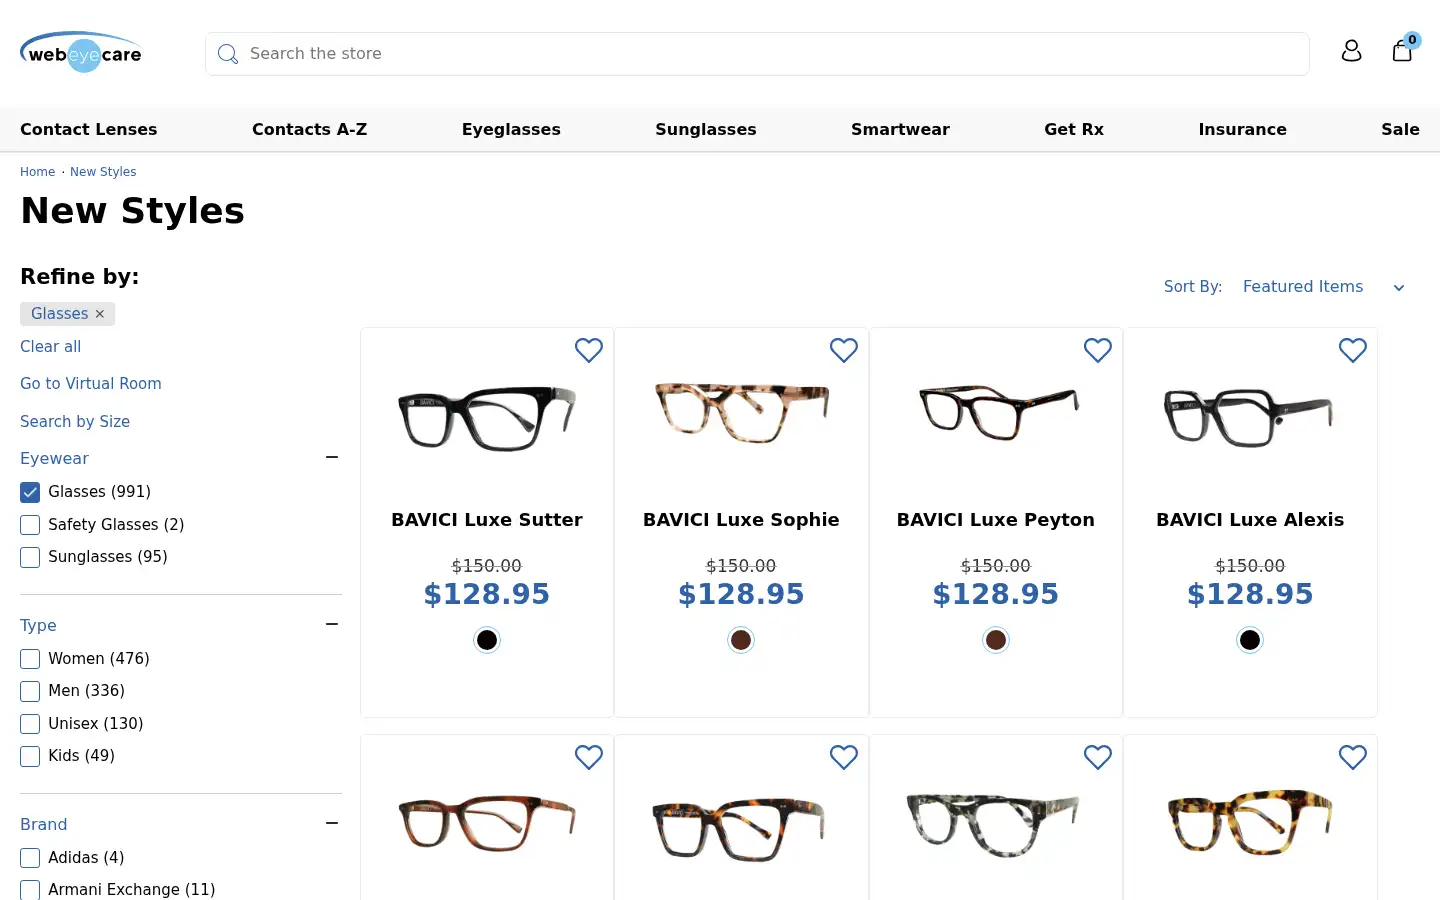The image size is (1440, 900).
Task: Remove the Glasses filter tag
Action: coord(100,314)
